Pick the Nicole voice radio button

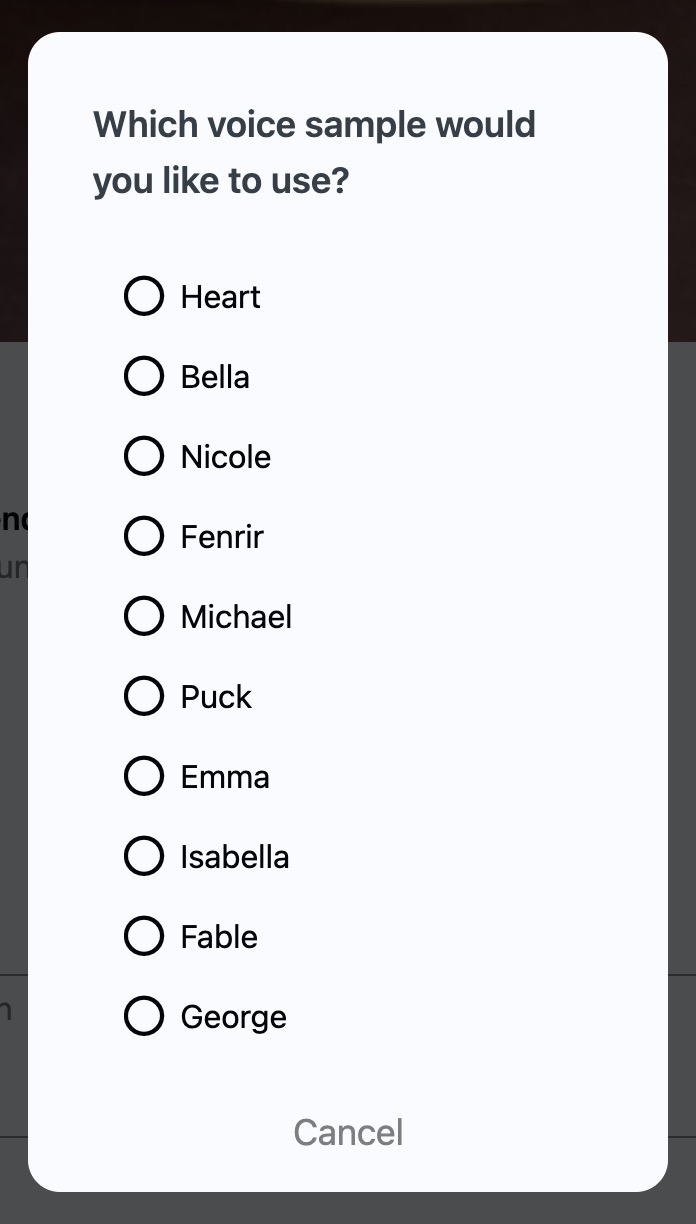point(144,456)
